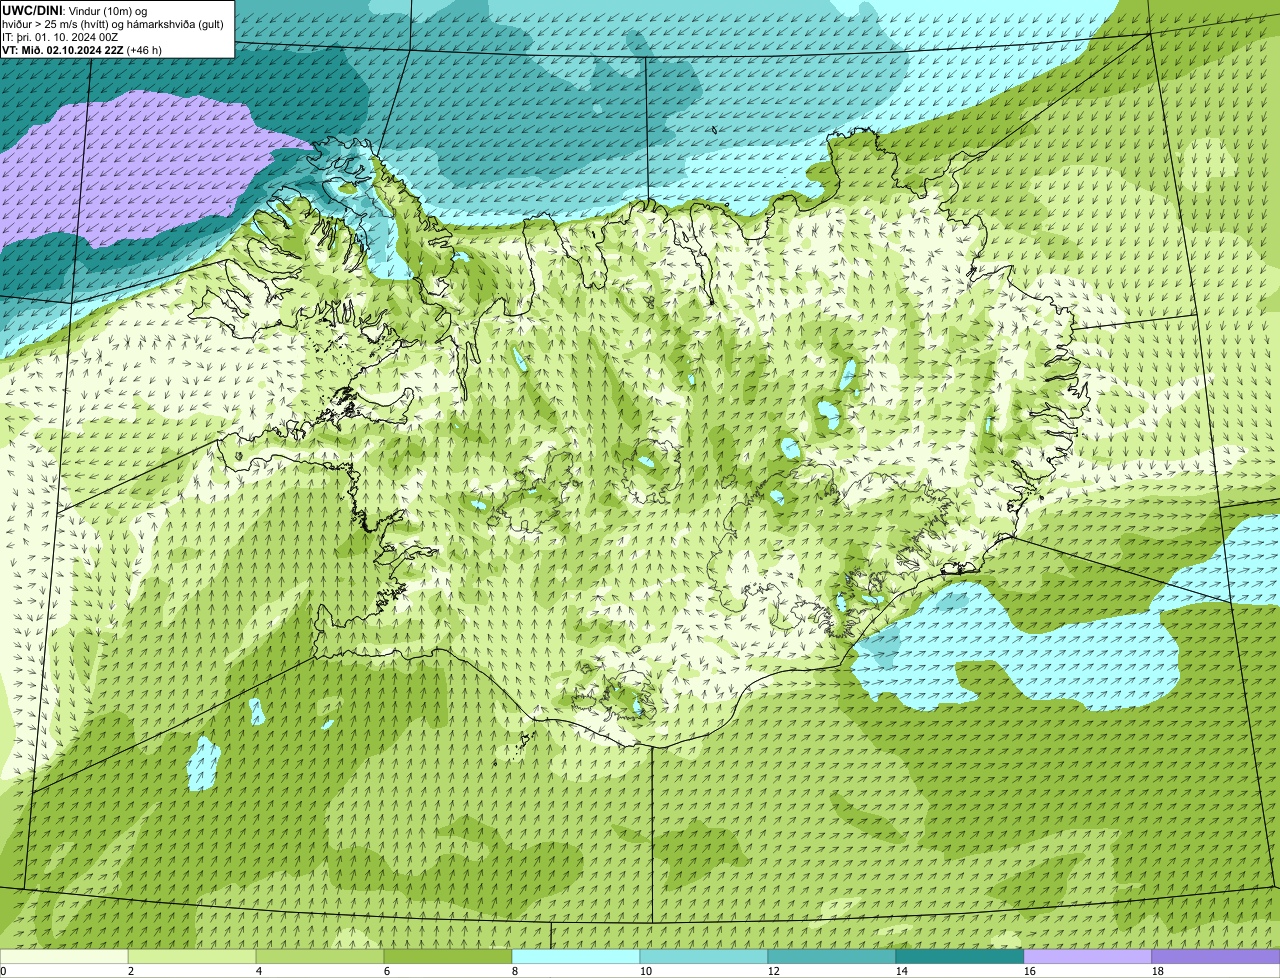The height and width of the screenshot is (978, 1280).
Task: Click the initial time "IT: þri. 01. 10. 2024 00Z"
Action: coord(60,36)
